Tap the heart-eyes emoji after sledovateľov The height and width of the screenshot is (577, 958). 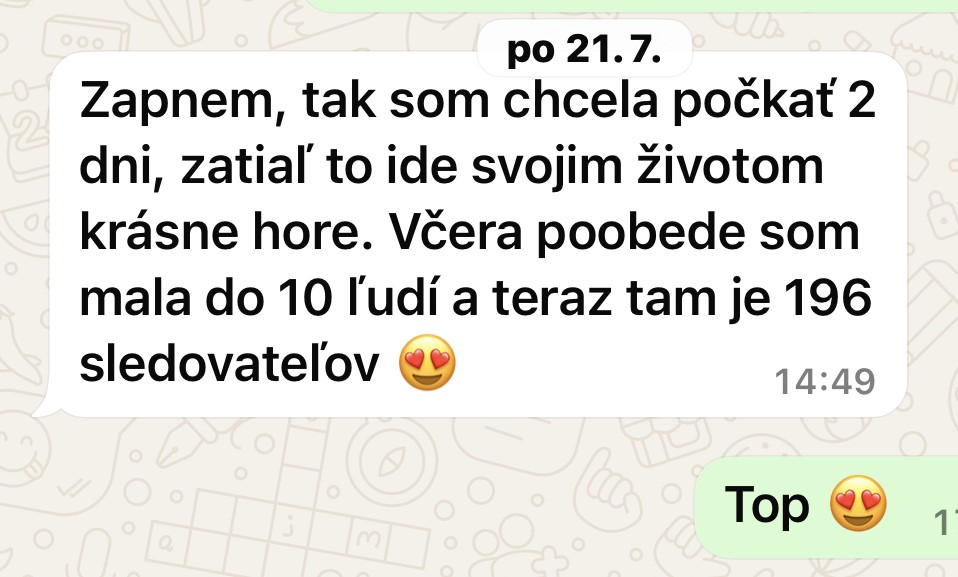427,362
